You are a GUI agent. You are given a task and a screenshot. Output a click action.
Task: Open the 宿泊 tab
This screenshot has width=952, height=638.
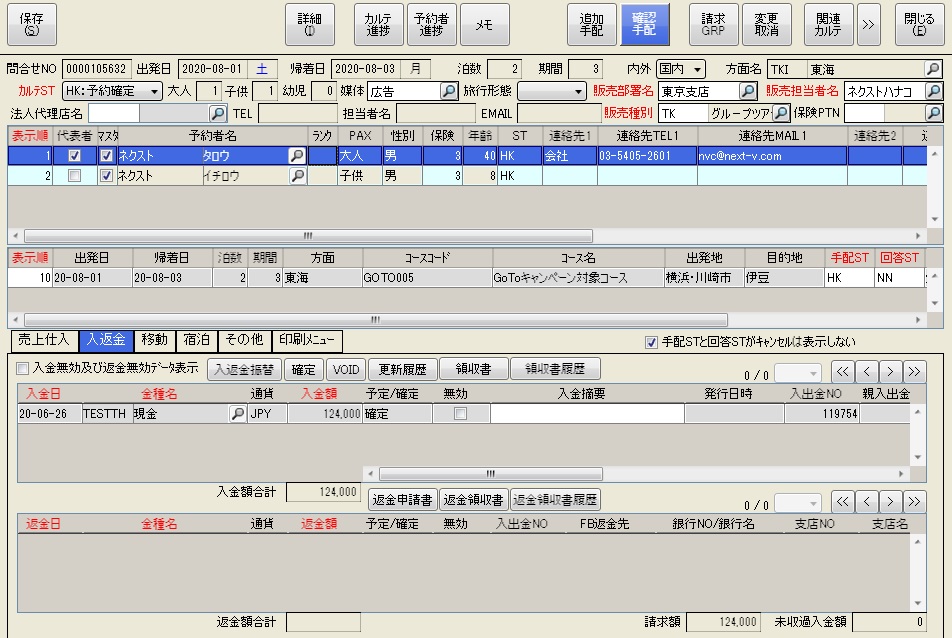197,340
